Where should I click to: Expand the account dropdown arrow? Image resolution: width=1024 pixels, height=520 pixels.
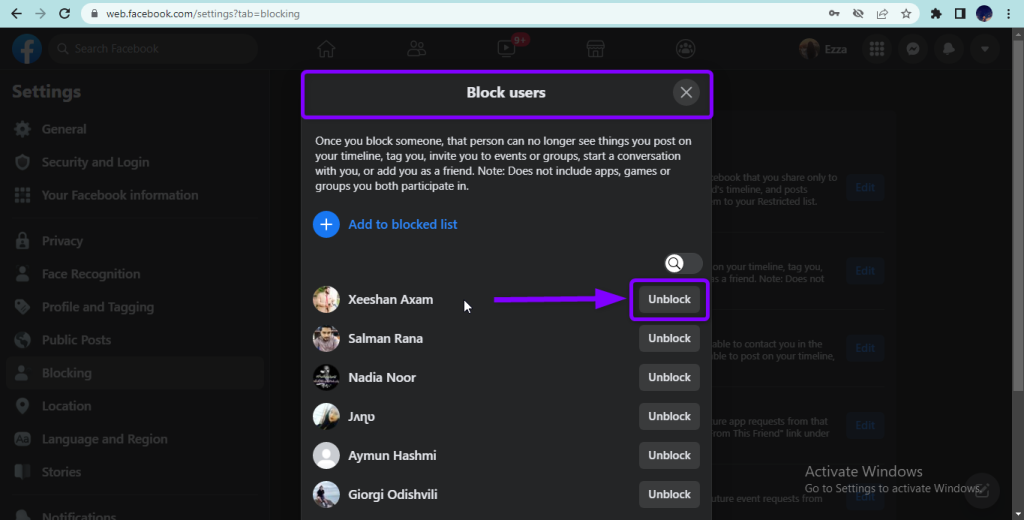coord(985,49)
